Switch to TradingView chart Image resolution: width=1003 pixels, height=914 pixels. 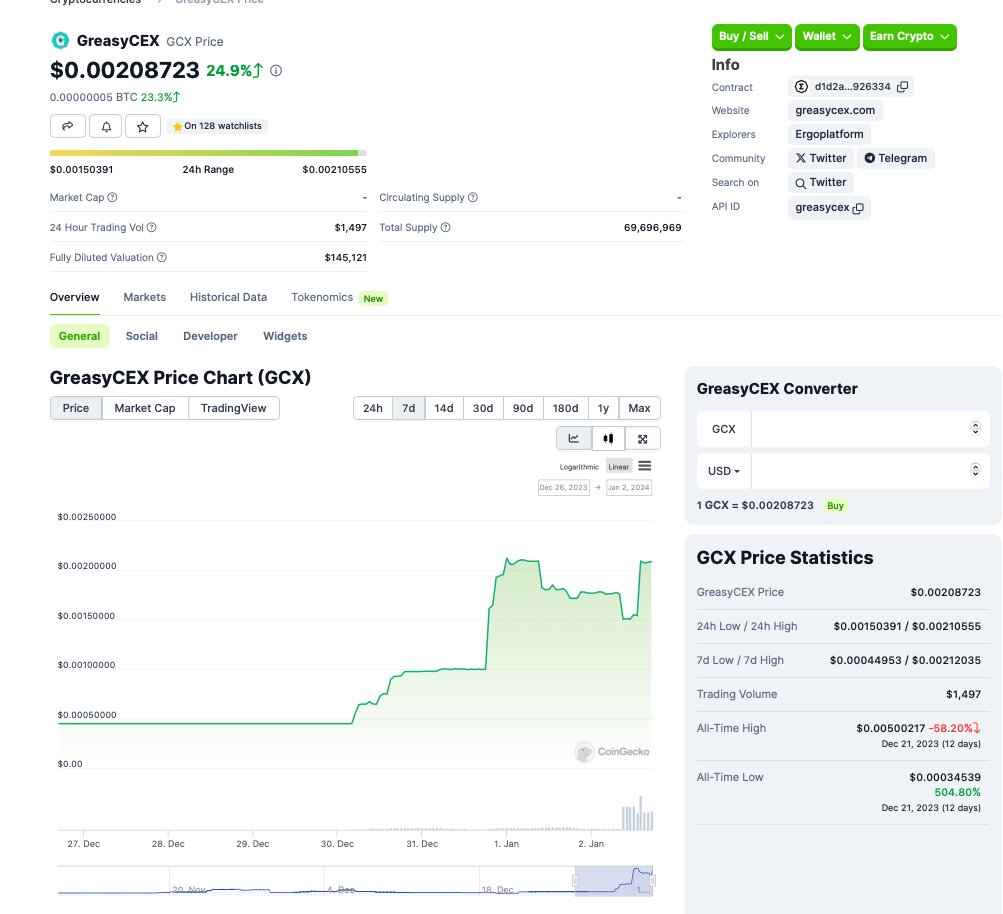(x=233, y=408)
